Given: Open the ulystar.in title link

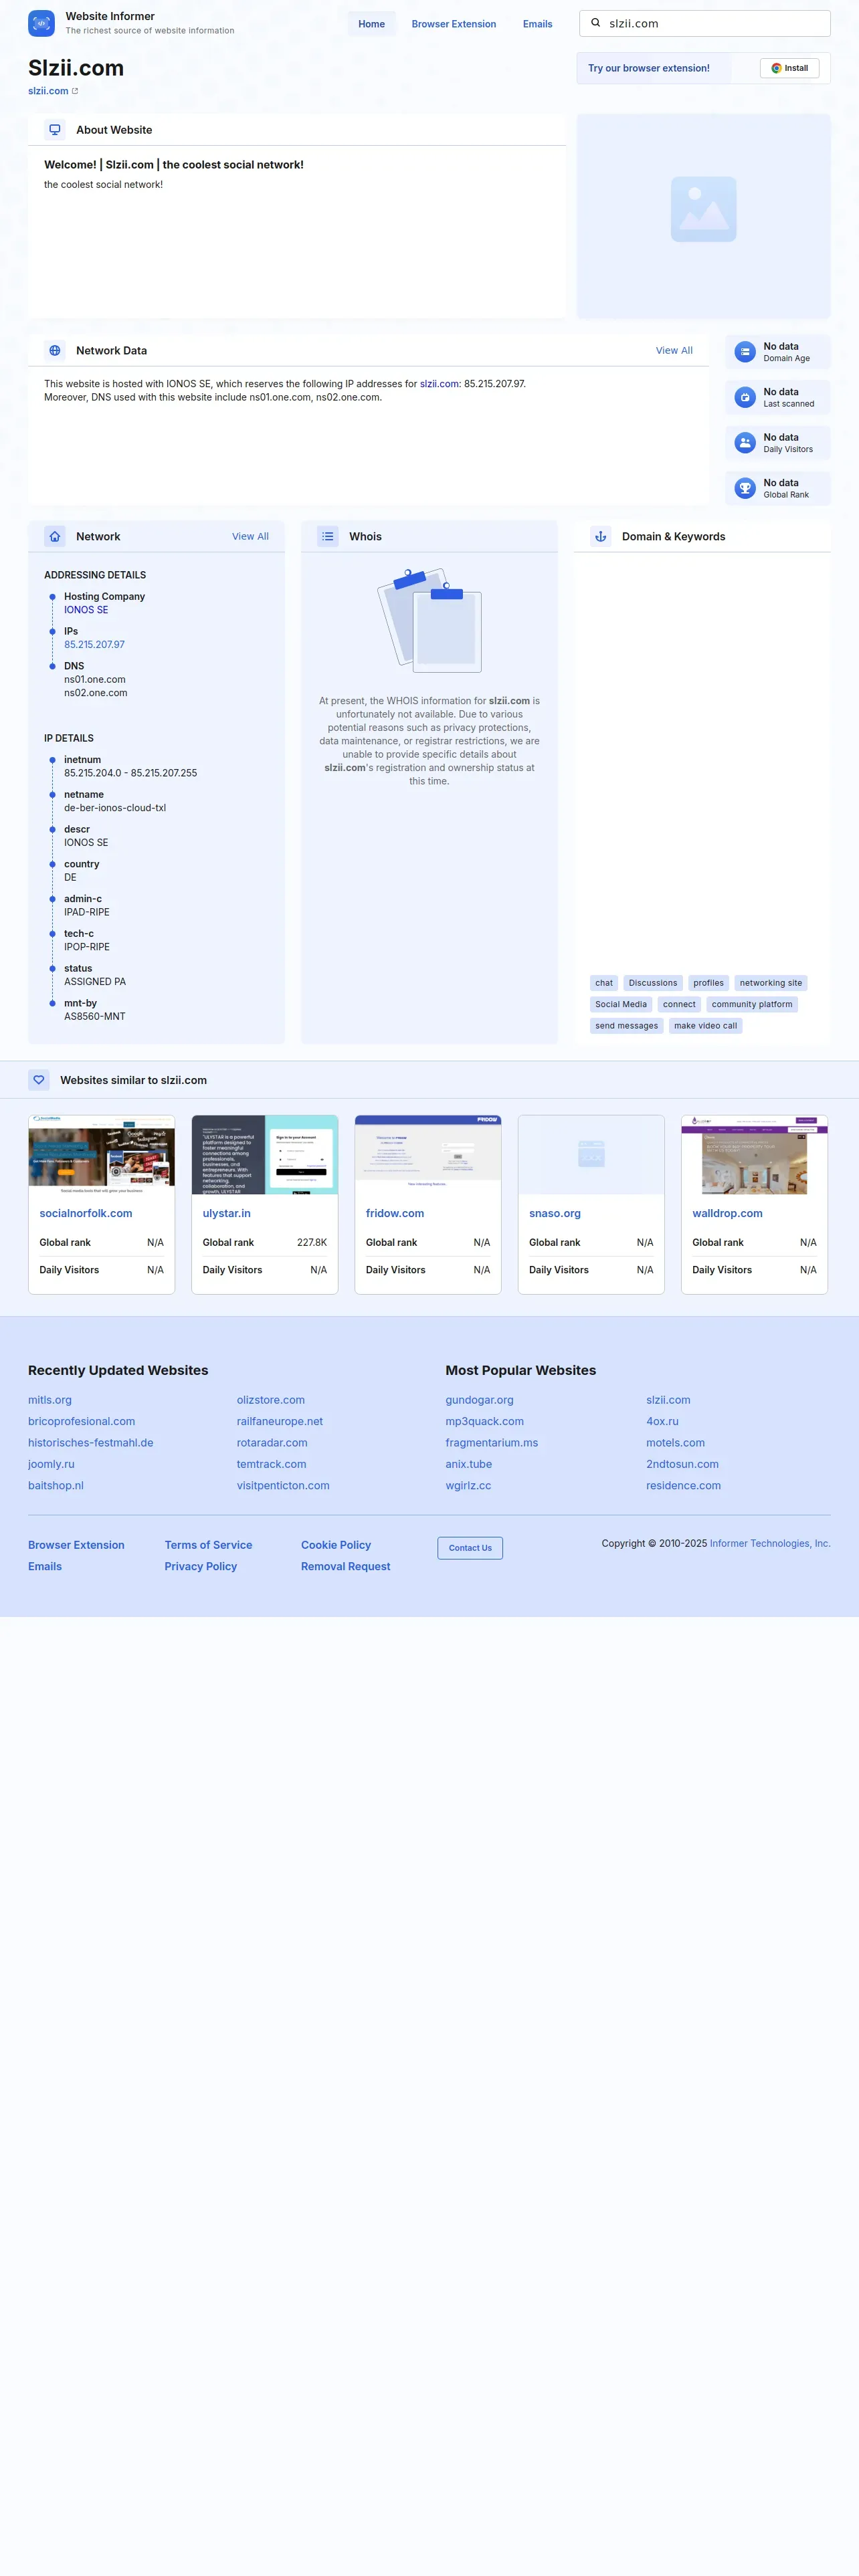Looking at the screenshot, I should click(x=227, y=1214).
